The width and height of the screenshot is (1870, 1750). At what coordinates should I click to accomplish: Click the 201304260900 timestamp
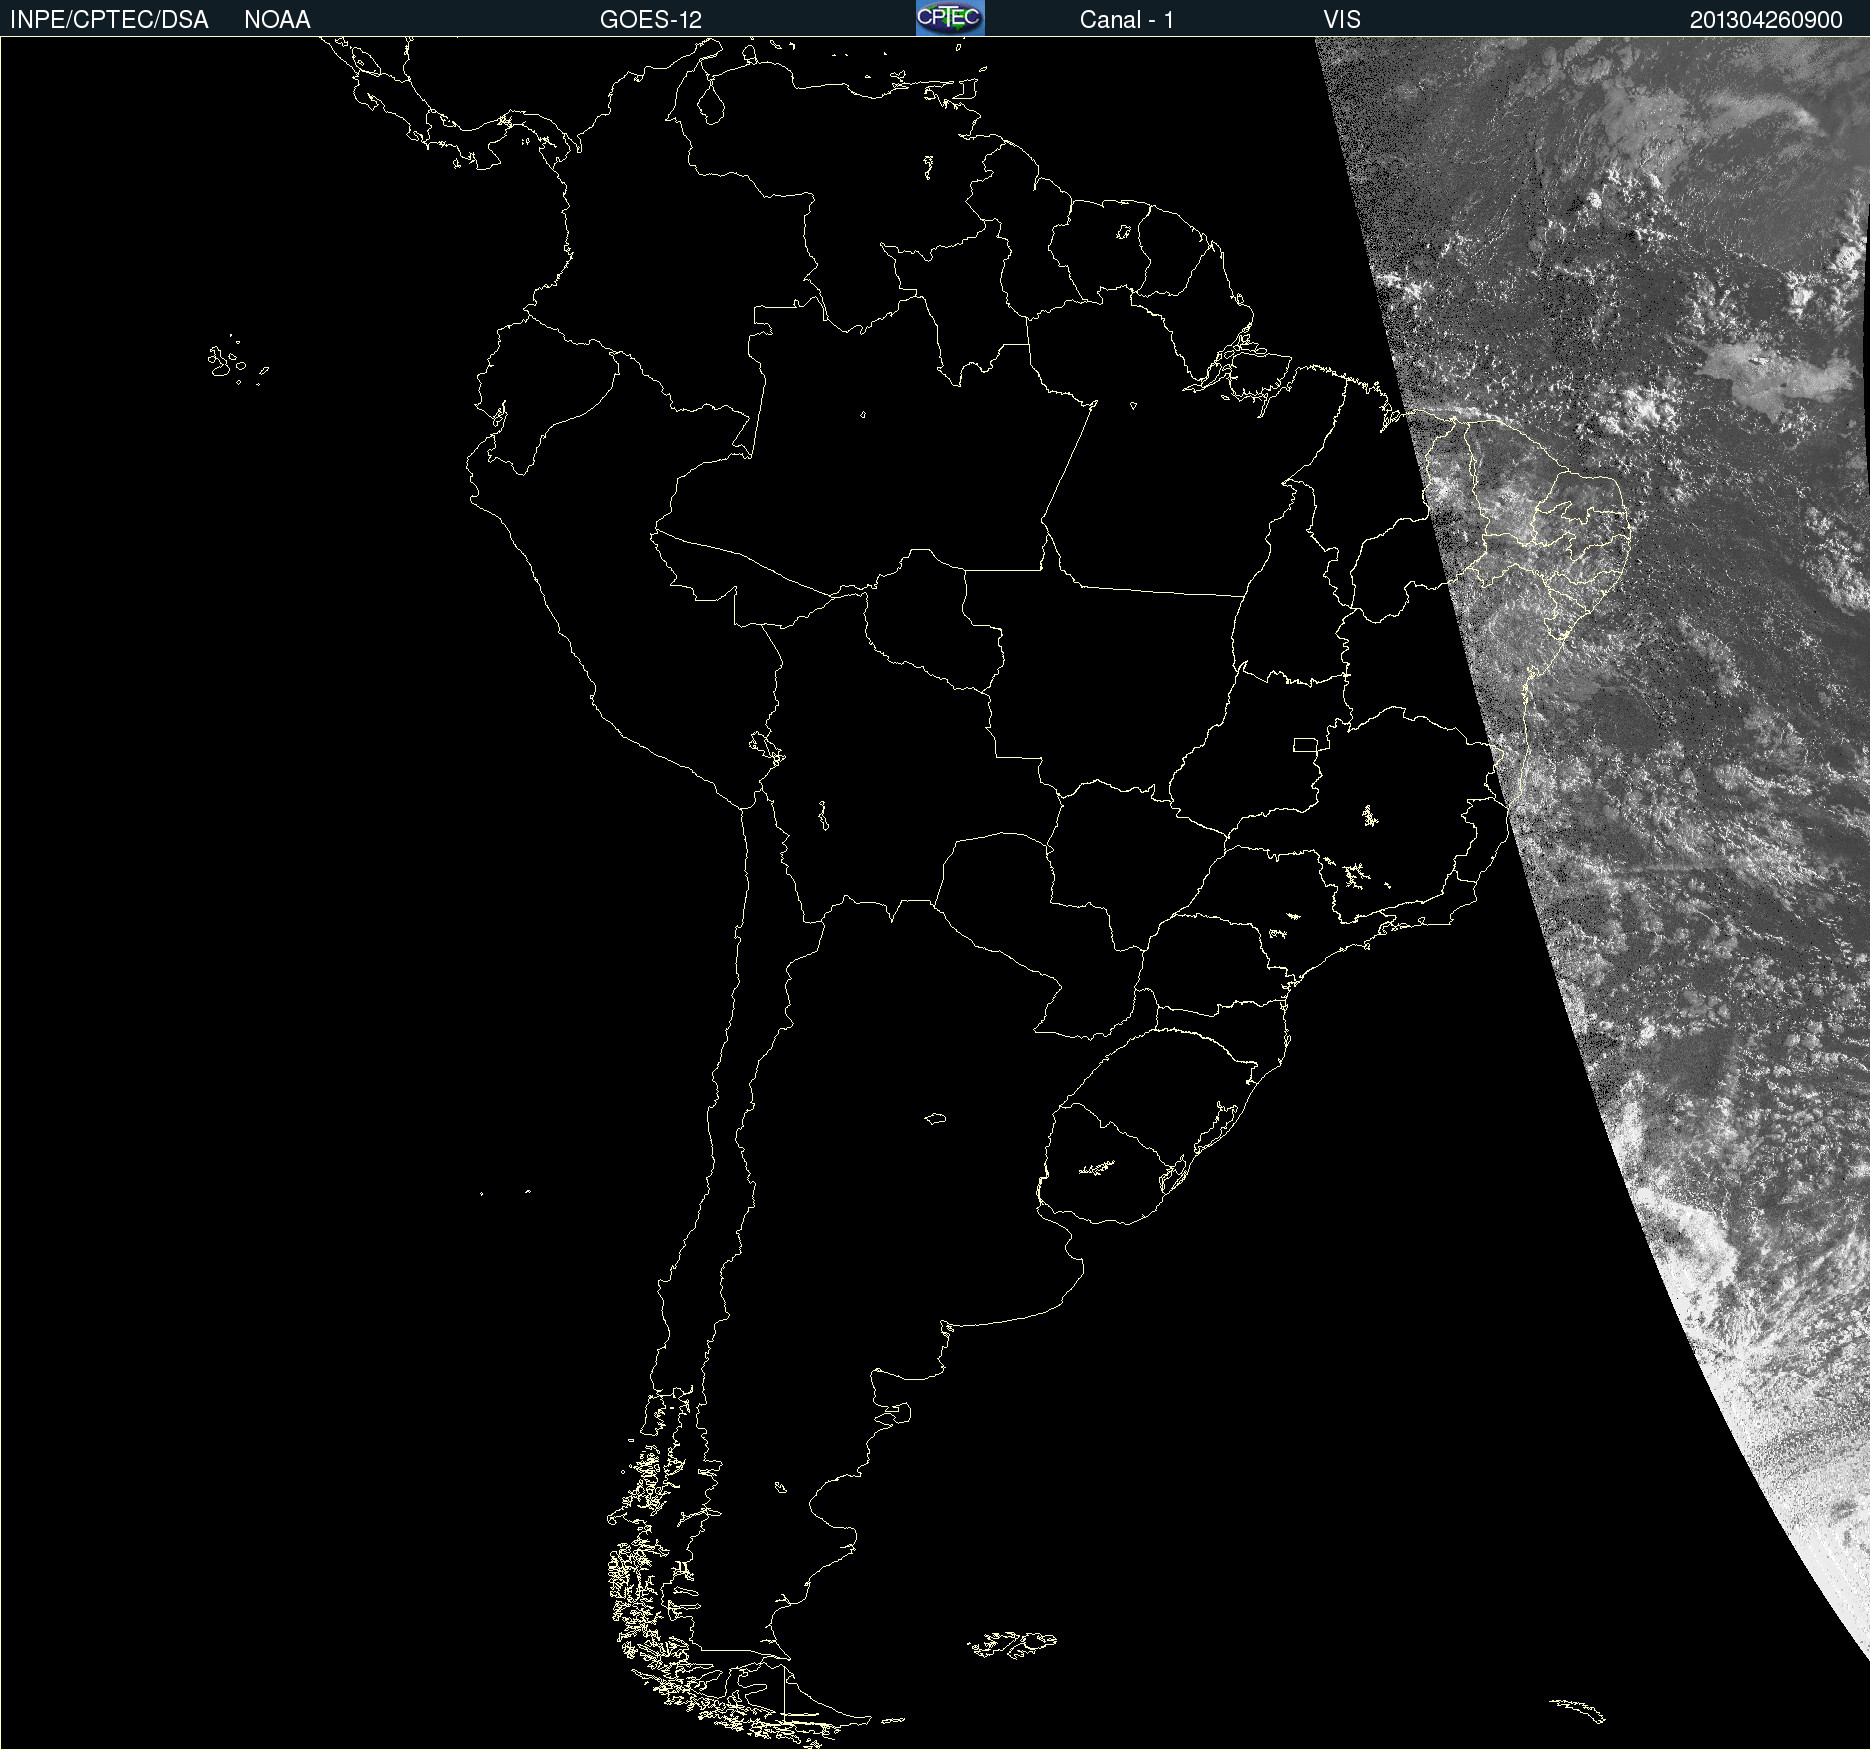[1766, 20]
